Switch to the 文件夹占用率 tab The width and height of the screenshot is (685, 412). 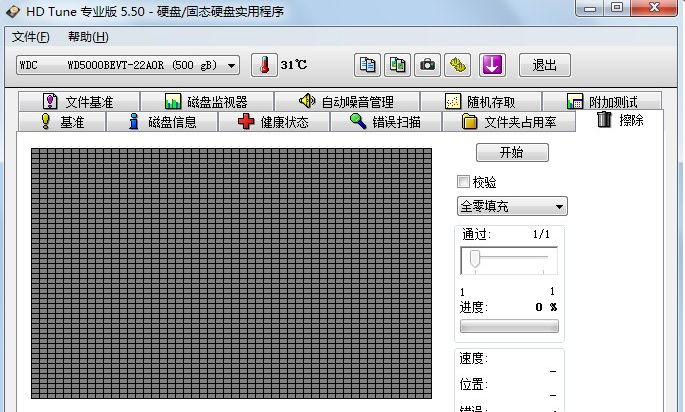509,121
